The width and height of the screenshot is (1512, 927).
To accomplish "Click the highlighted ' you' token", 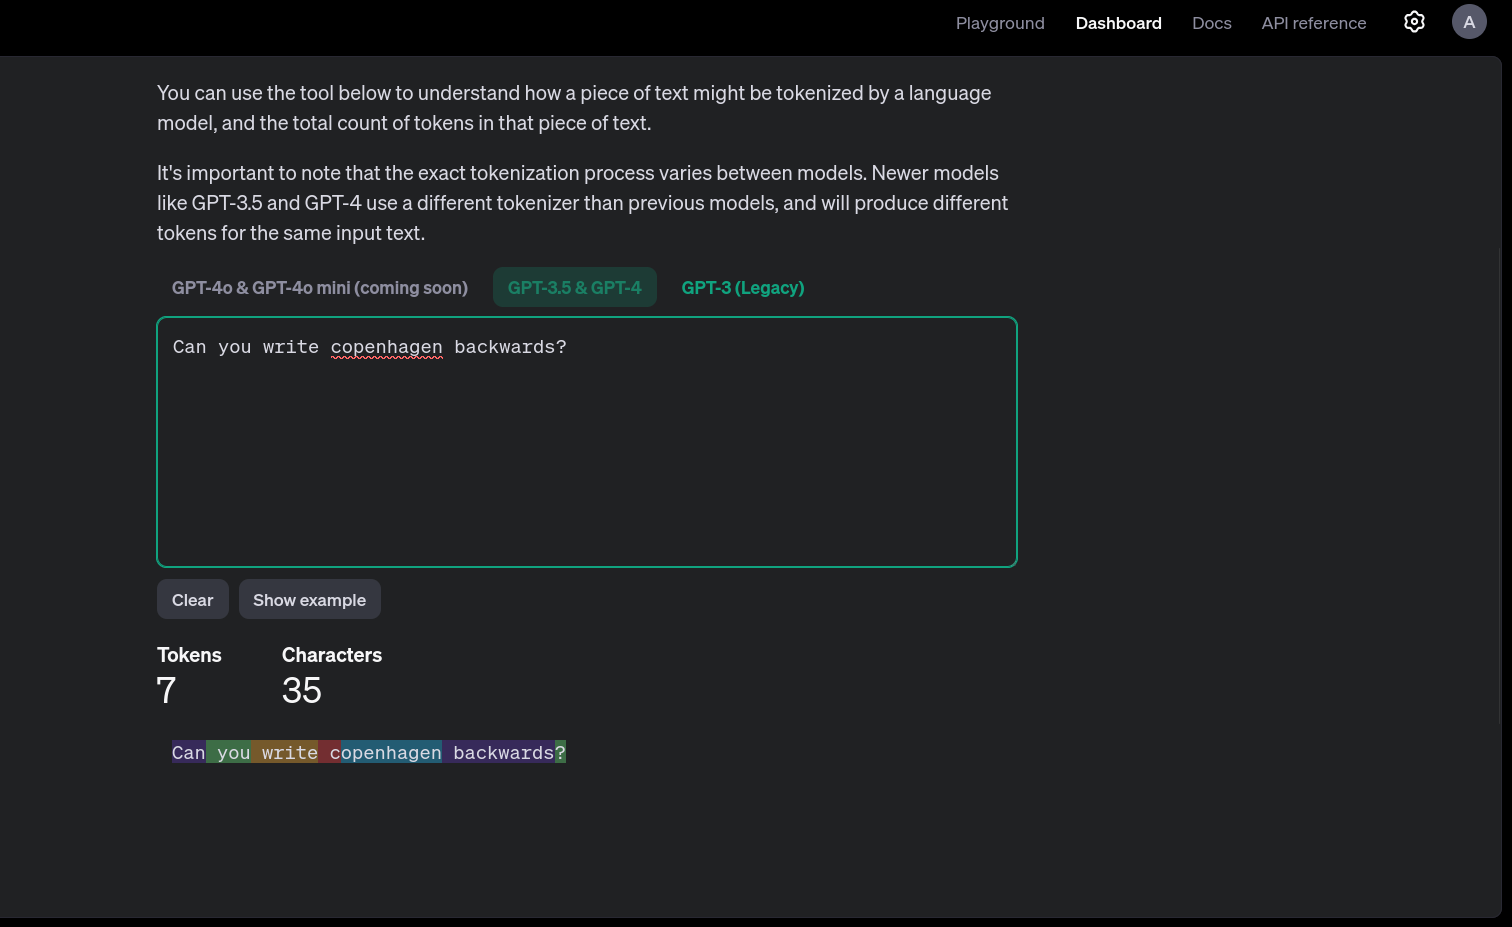I will [229, 752].
